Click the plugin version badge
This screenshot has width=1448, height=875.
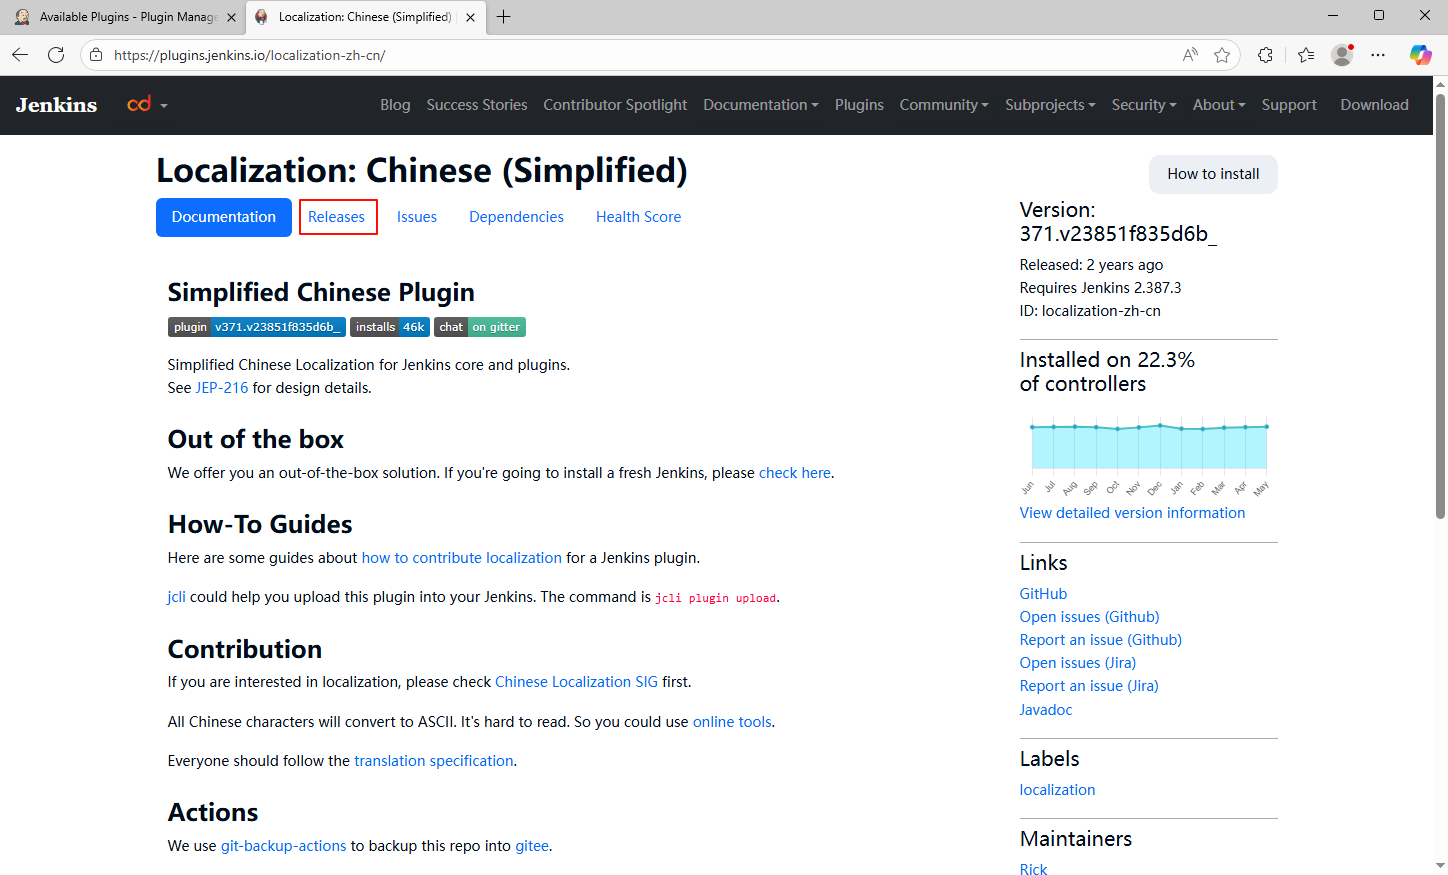pos(257,327)
